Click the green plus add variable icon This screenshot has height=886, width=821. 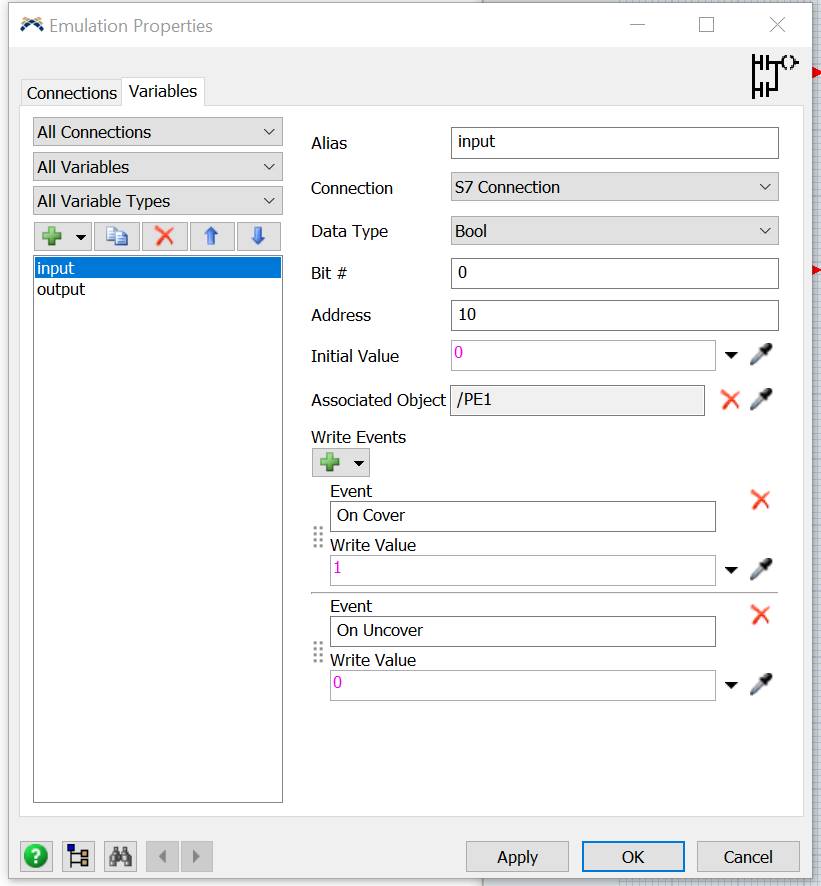point(52,236)
